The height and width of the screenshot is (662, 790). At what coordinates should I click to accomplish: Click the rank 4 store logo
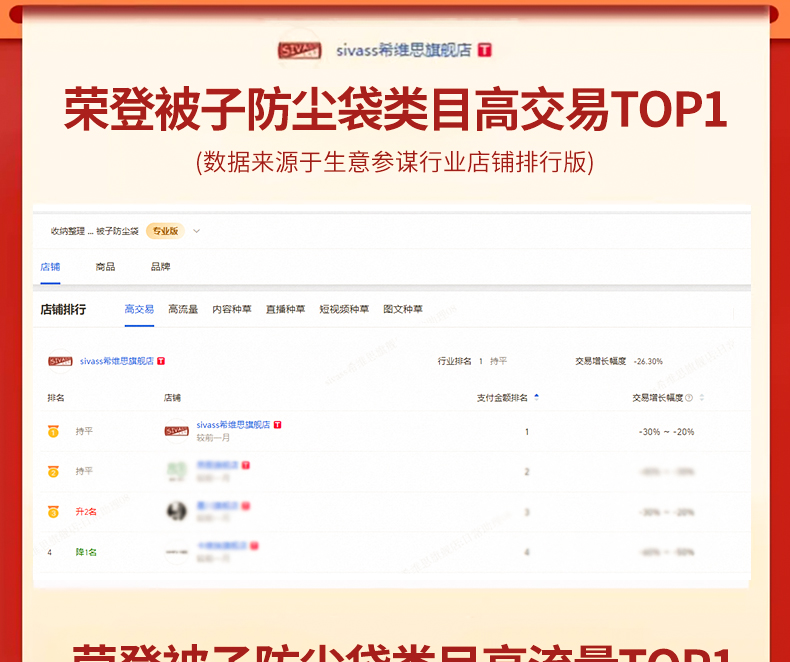[x=177, y=552]
